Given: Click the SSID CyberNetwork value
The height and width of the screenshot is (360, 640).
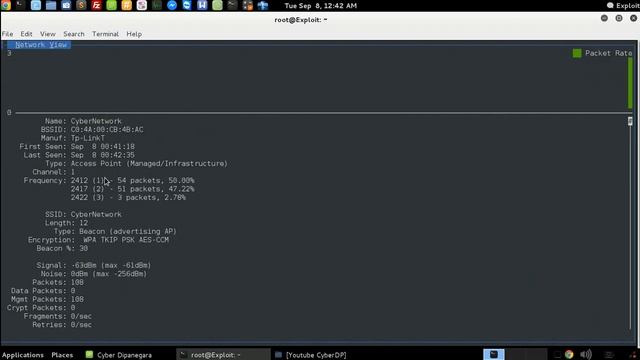Looking at the screenshot, I should click(96, 214).
